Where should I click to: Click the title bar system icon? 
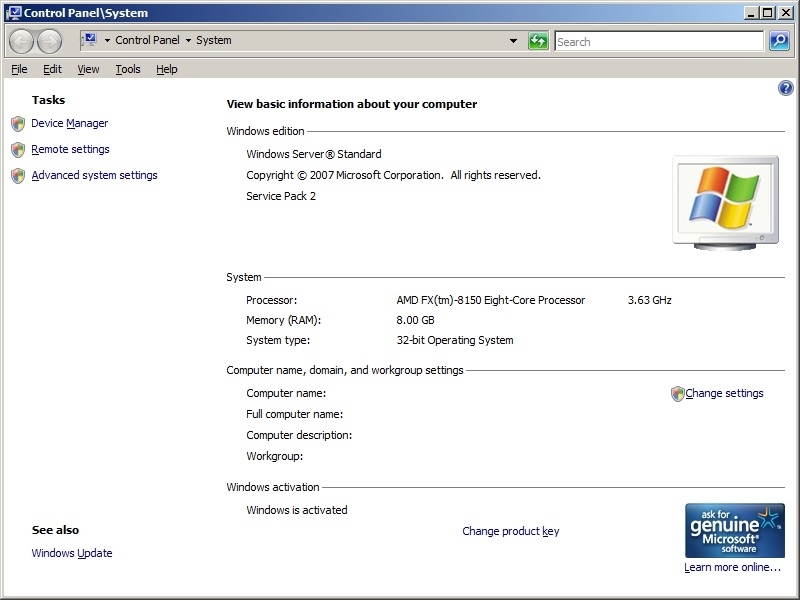point(14,13)
